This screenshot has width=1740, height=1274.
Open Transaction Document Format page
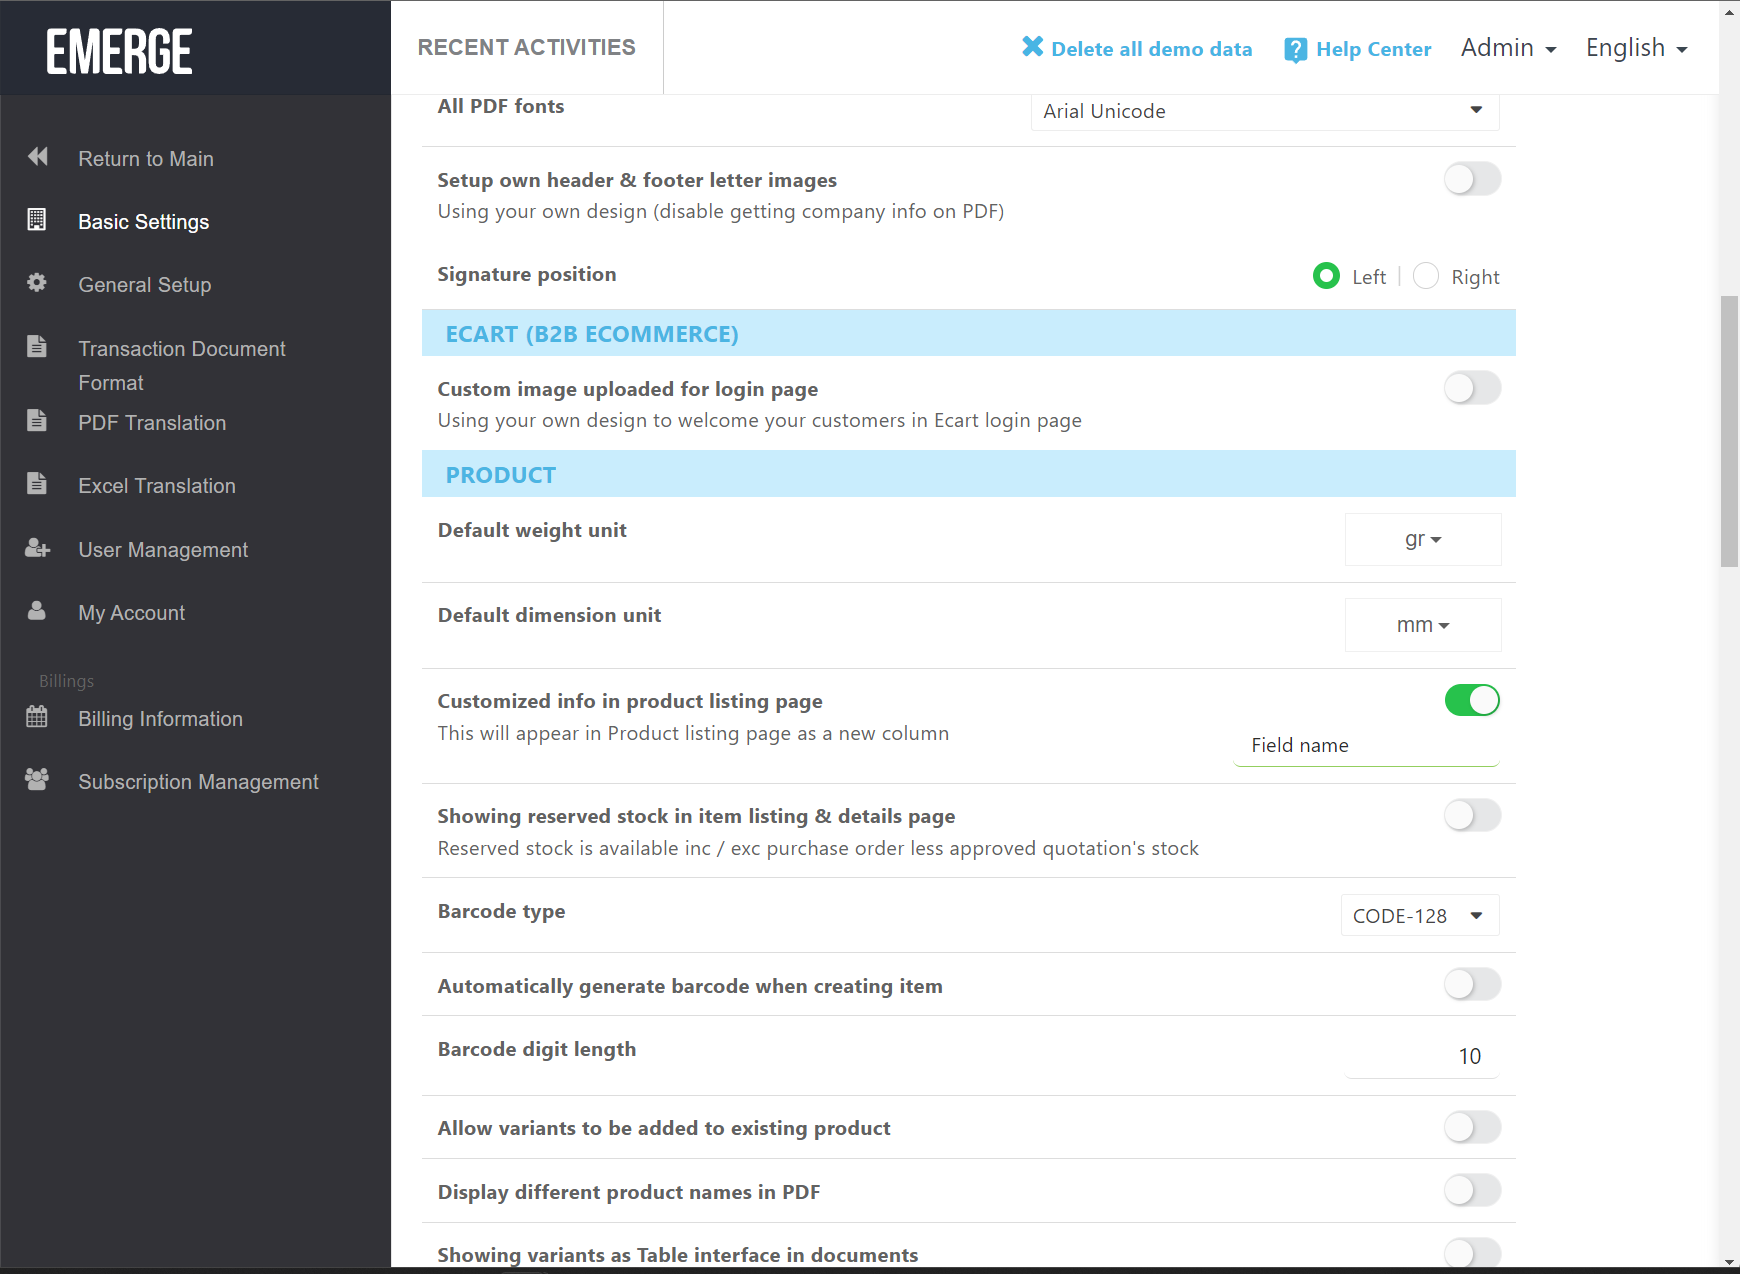click(182, 366)
